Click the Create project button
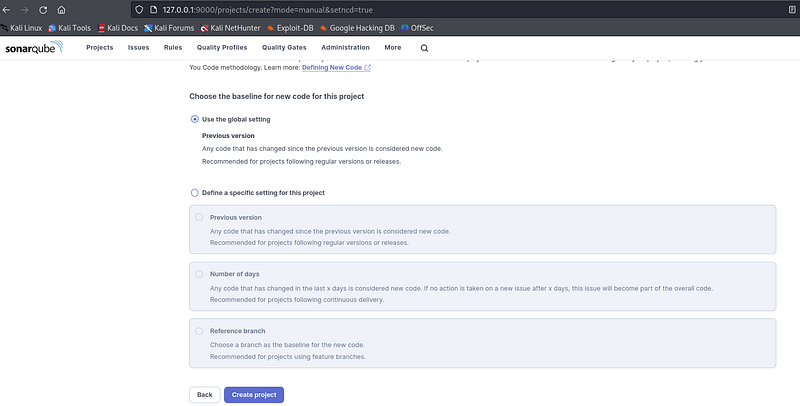 coord(254,395)
